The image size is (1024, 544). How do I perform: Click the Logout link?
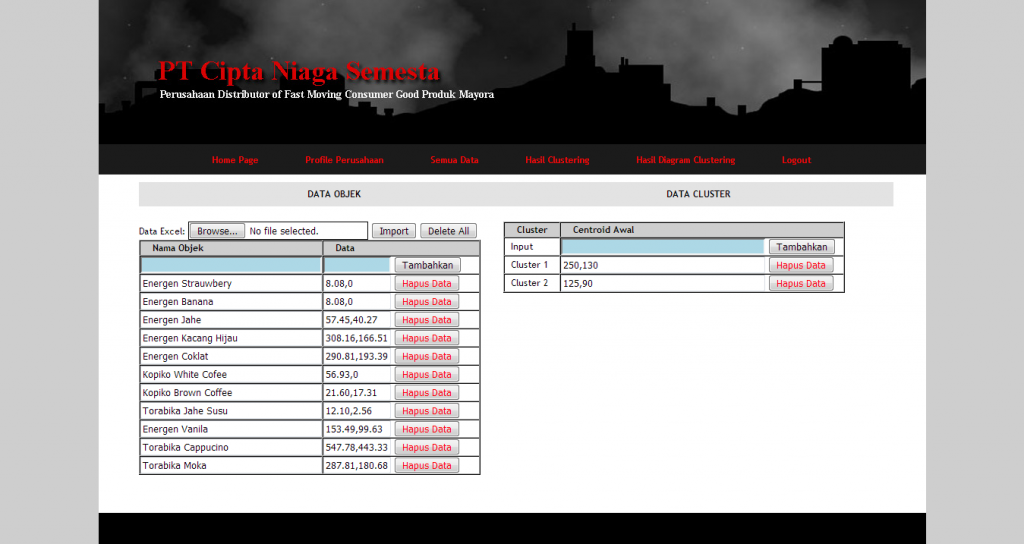pos(796,160)
